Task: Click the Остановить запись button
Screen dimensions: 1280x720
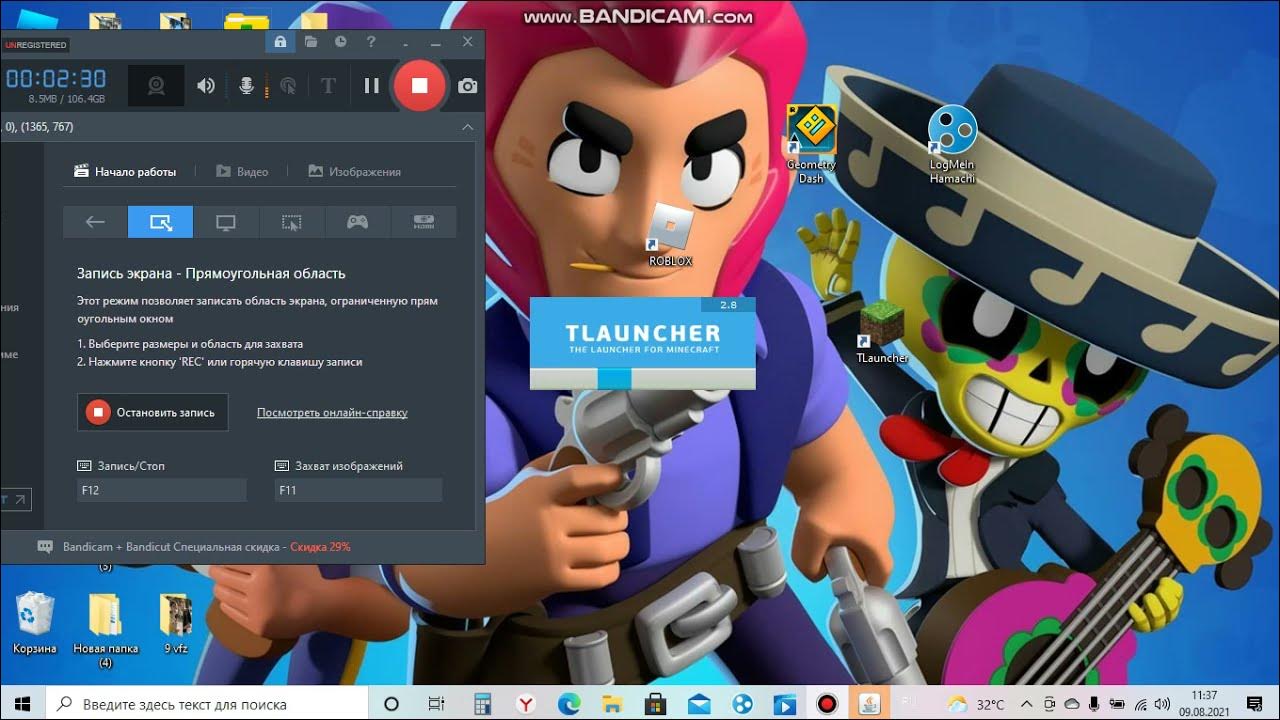Action: (152, 412)
